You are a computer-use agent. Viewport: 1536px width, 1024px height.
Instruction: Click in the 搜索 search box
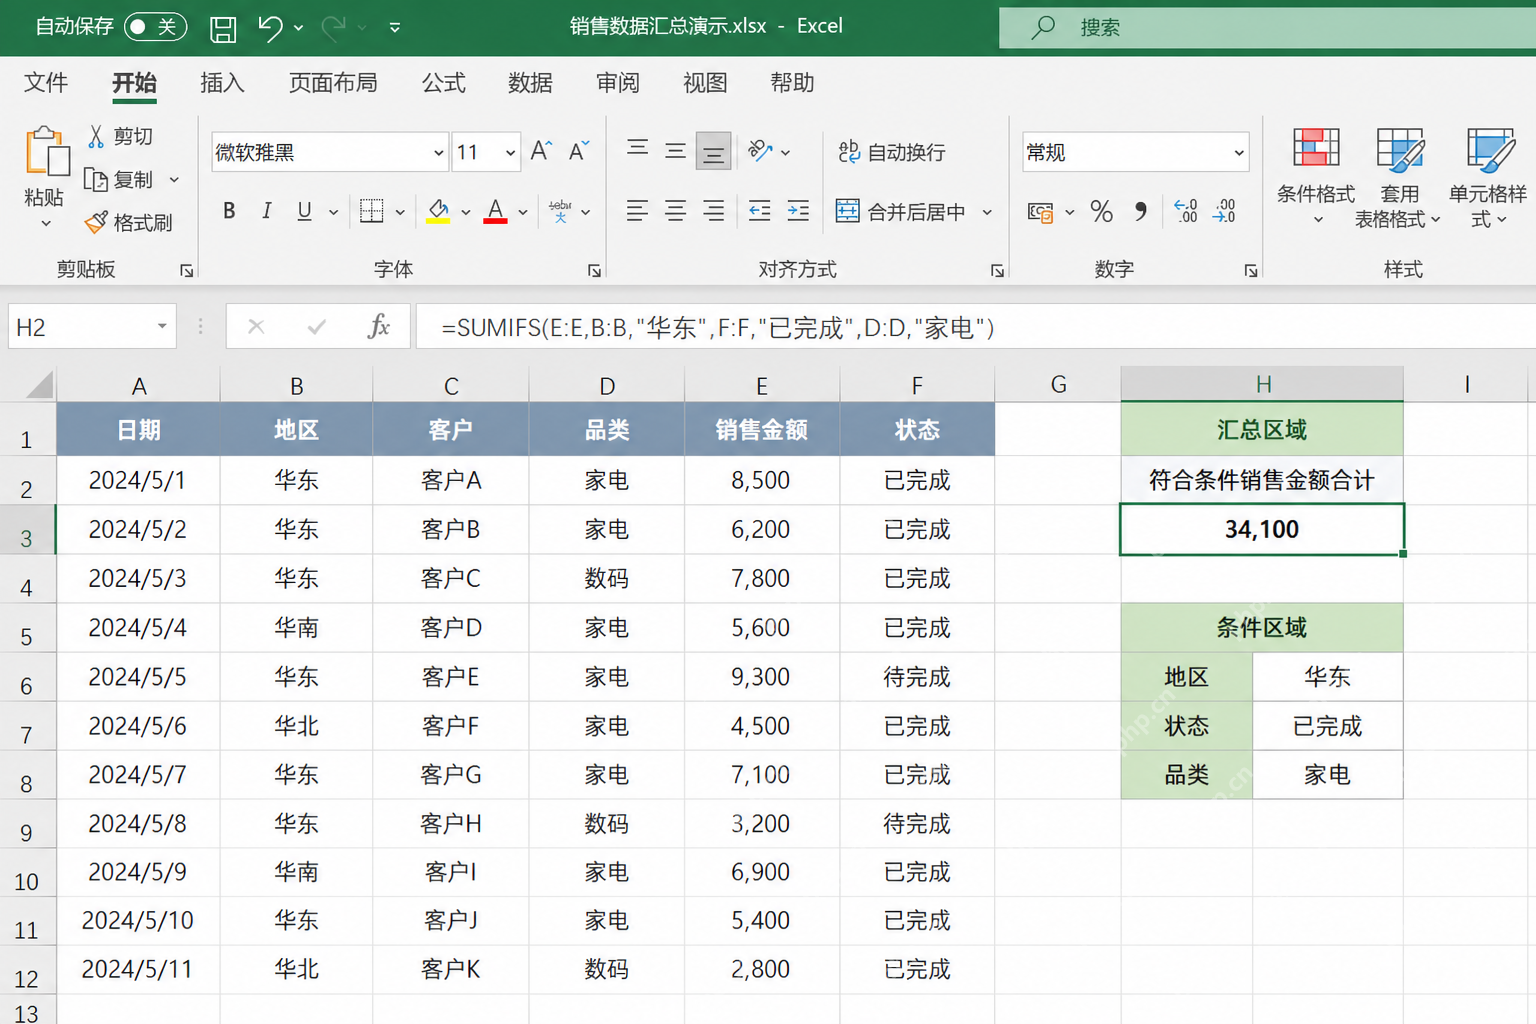[x=1267, y=27]
